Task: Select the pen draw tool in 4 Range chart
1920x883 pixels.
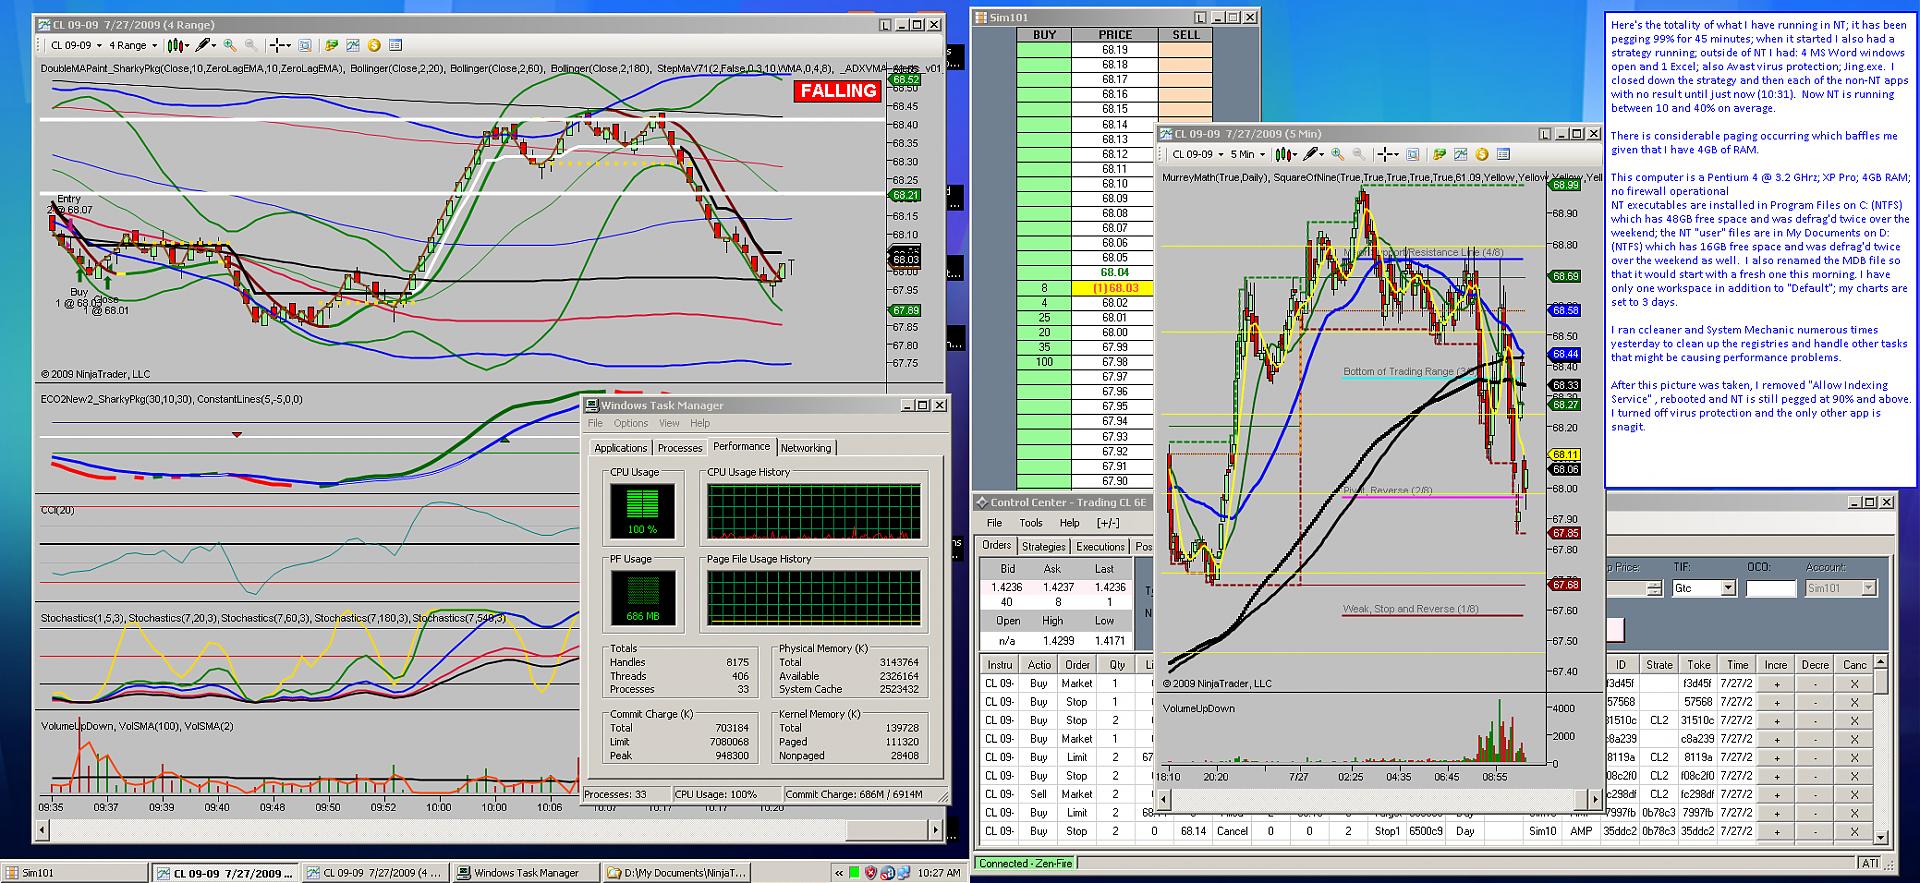Action: click(x=206, y=45)
